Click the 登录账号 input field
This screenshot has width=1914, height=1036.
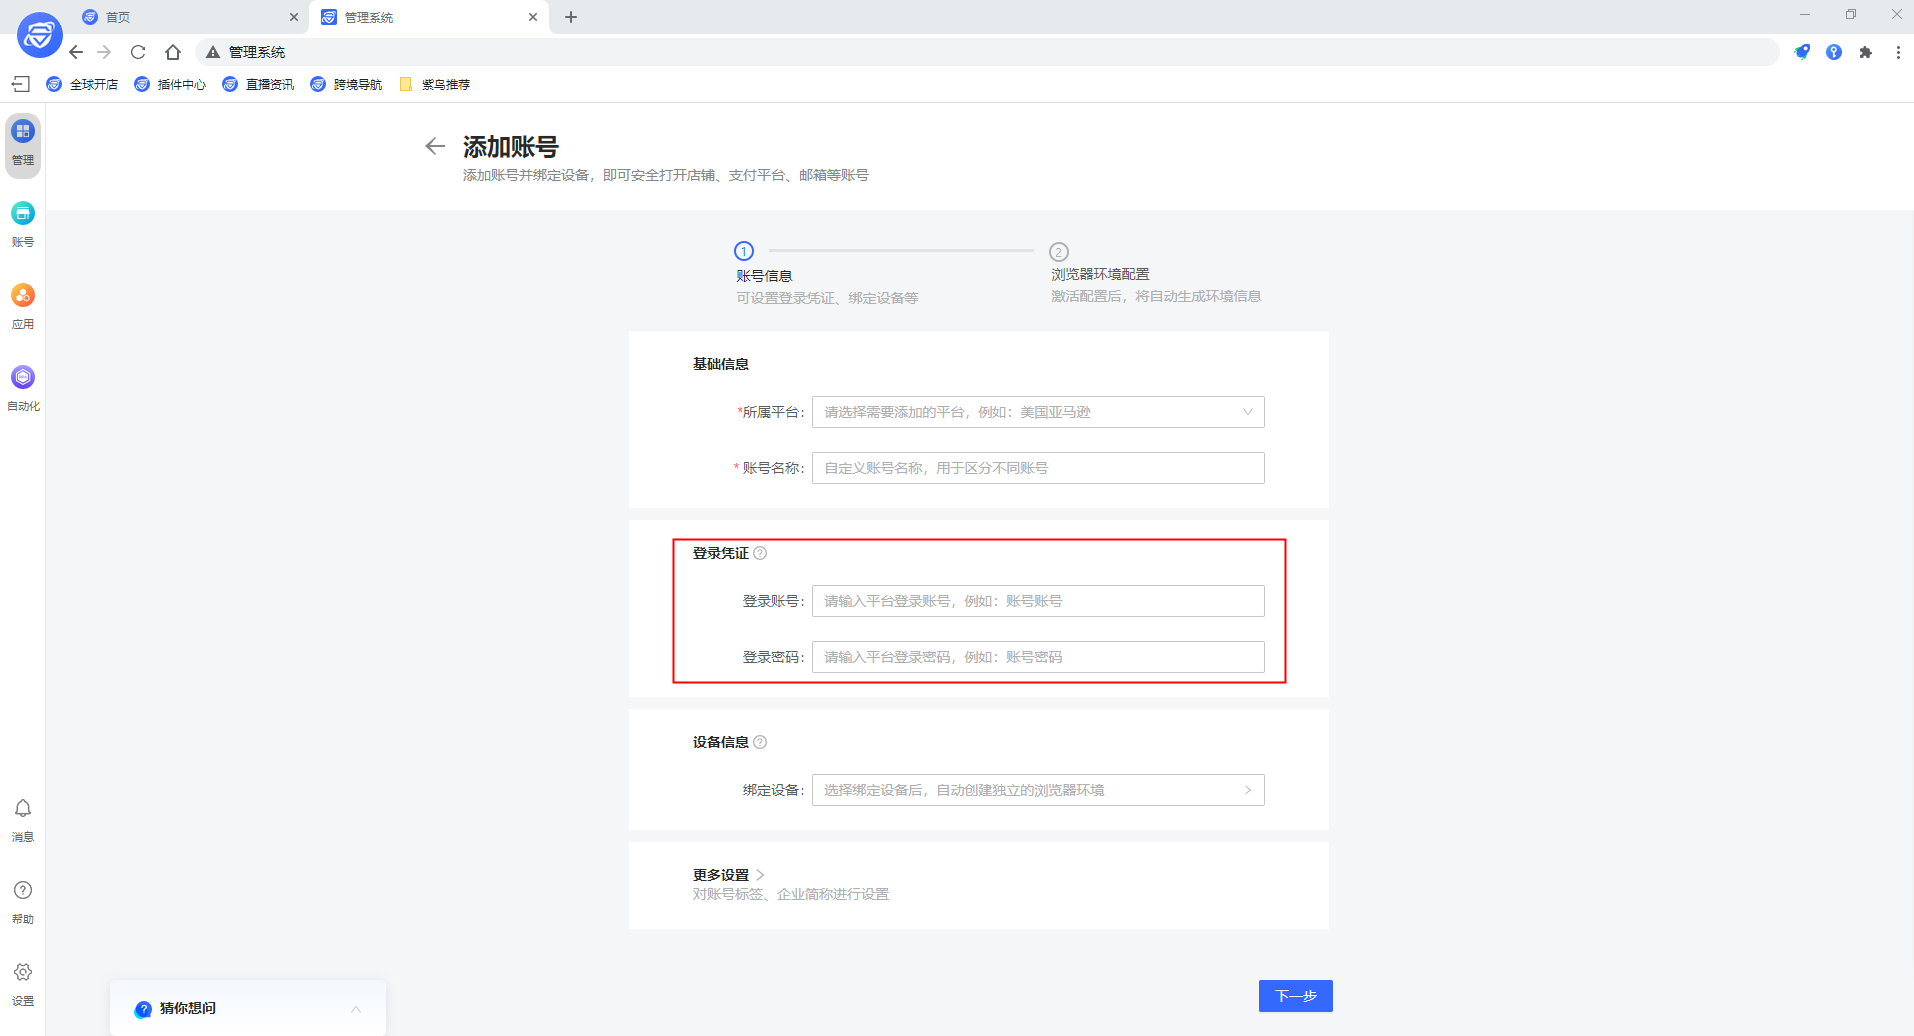[1037, 600]
